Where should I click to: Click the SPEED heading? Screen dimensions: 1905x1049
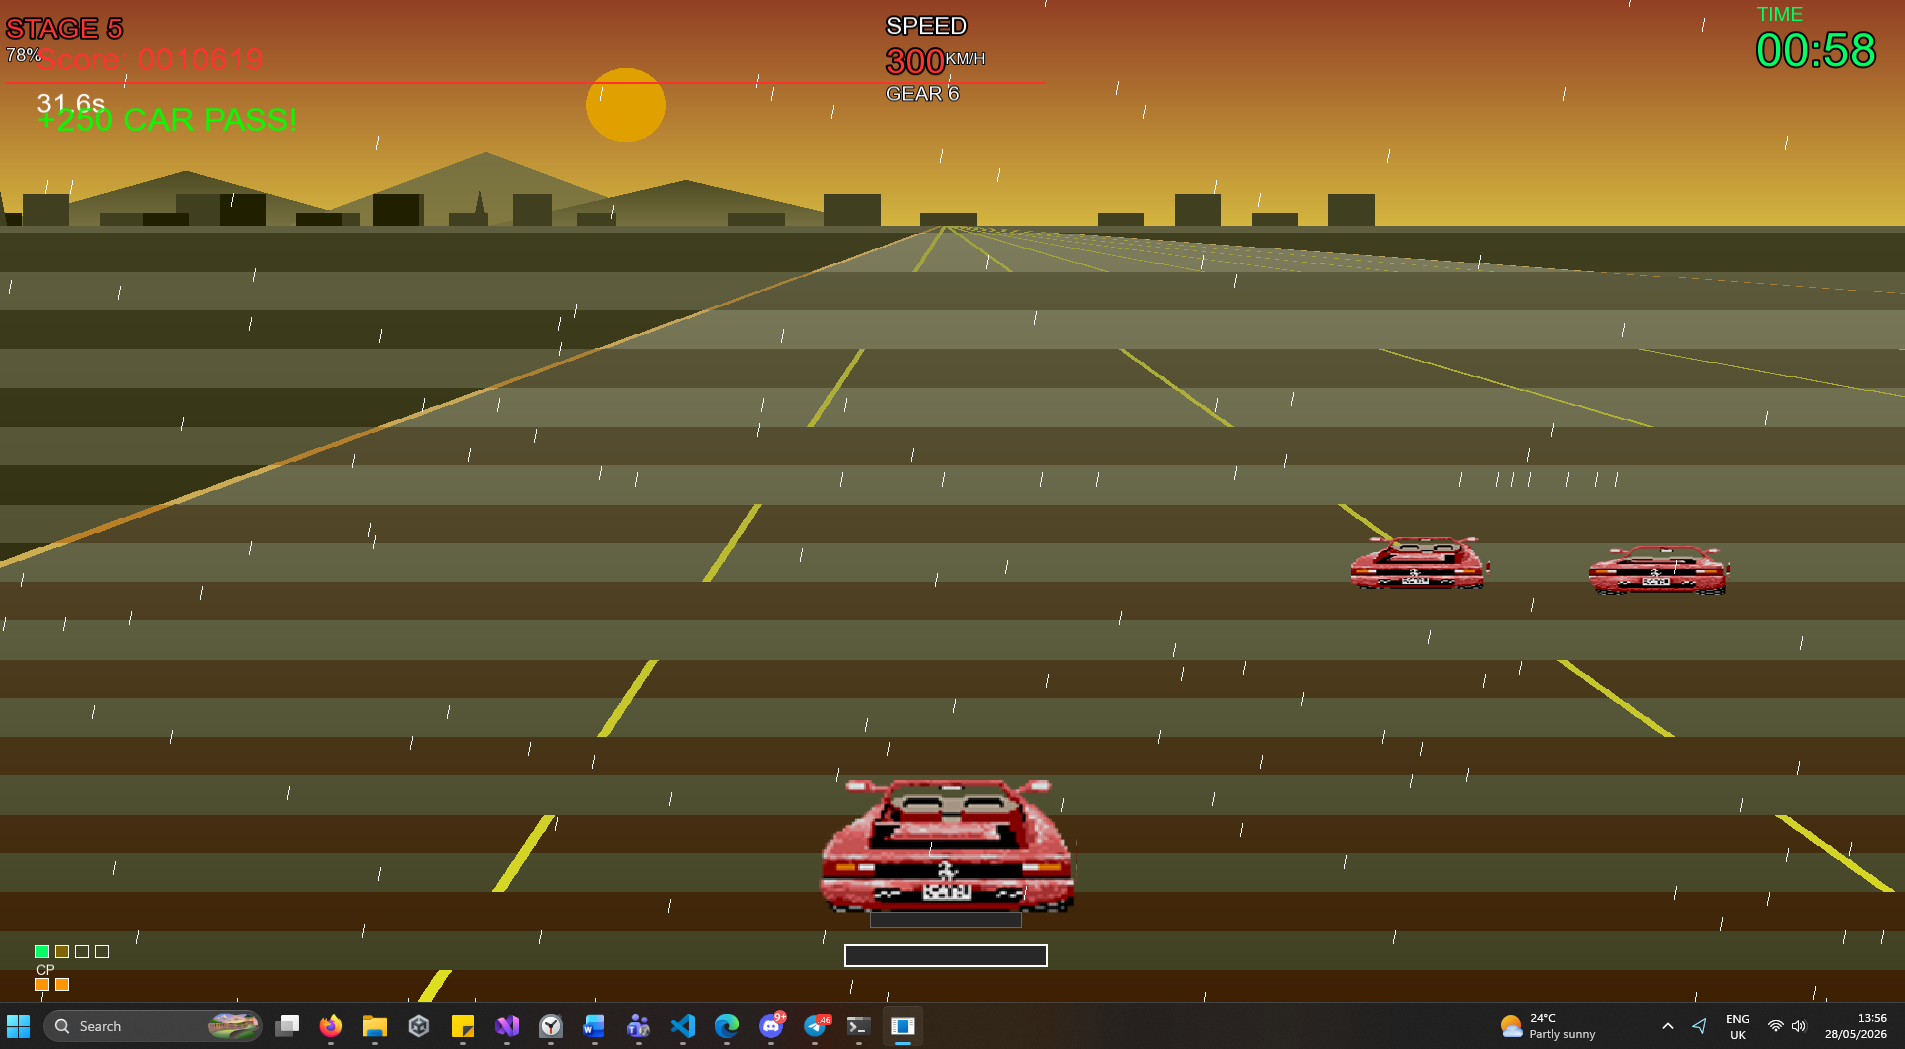tap(926, 26)
